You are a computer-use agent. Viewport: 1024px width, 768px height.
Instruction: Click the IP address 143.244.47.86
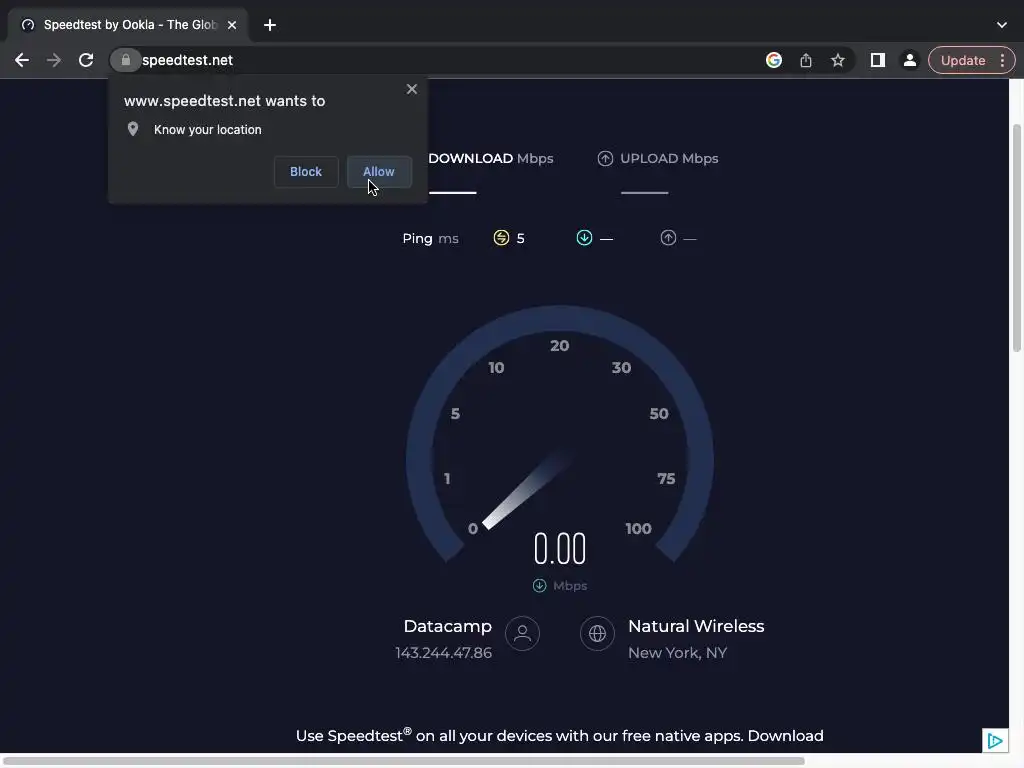pos(443,653)
